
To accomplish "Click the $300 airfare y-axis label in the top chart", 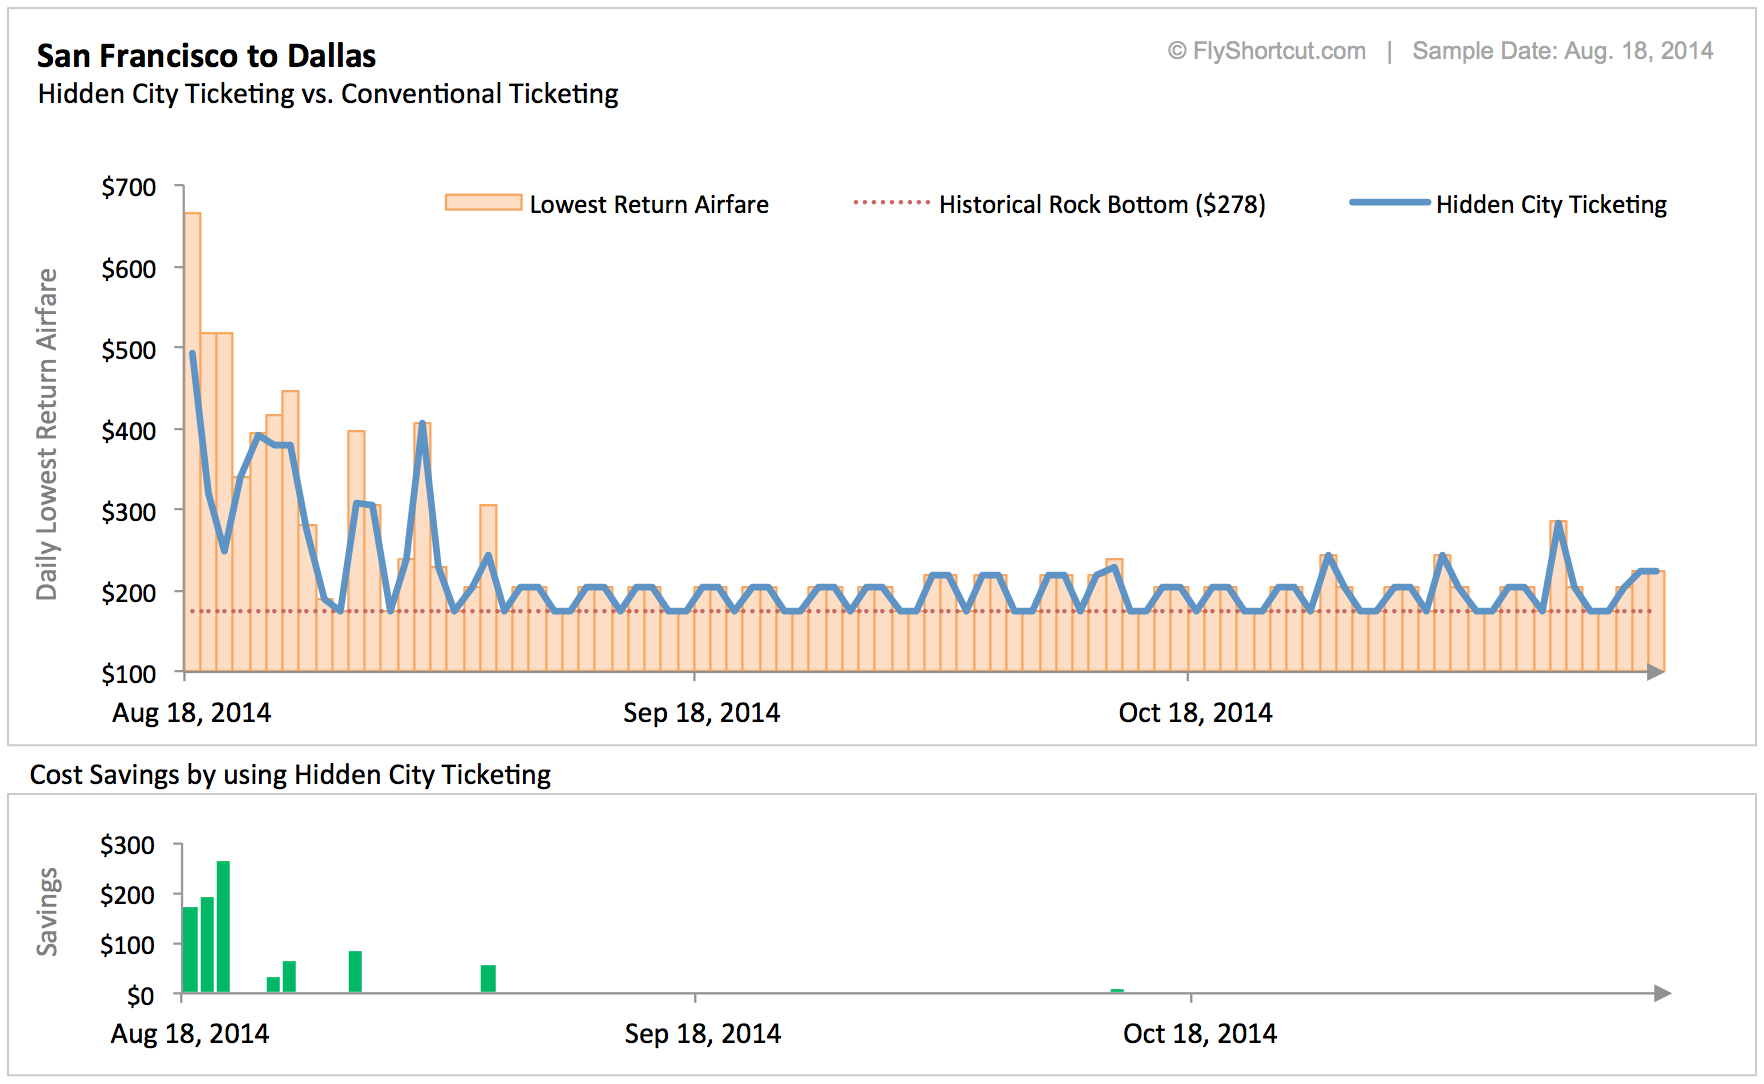I will (x=129, y=512).
